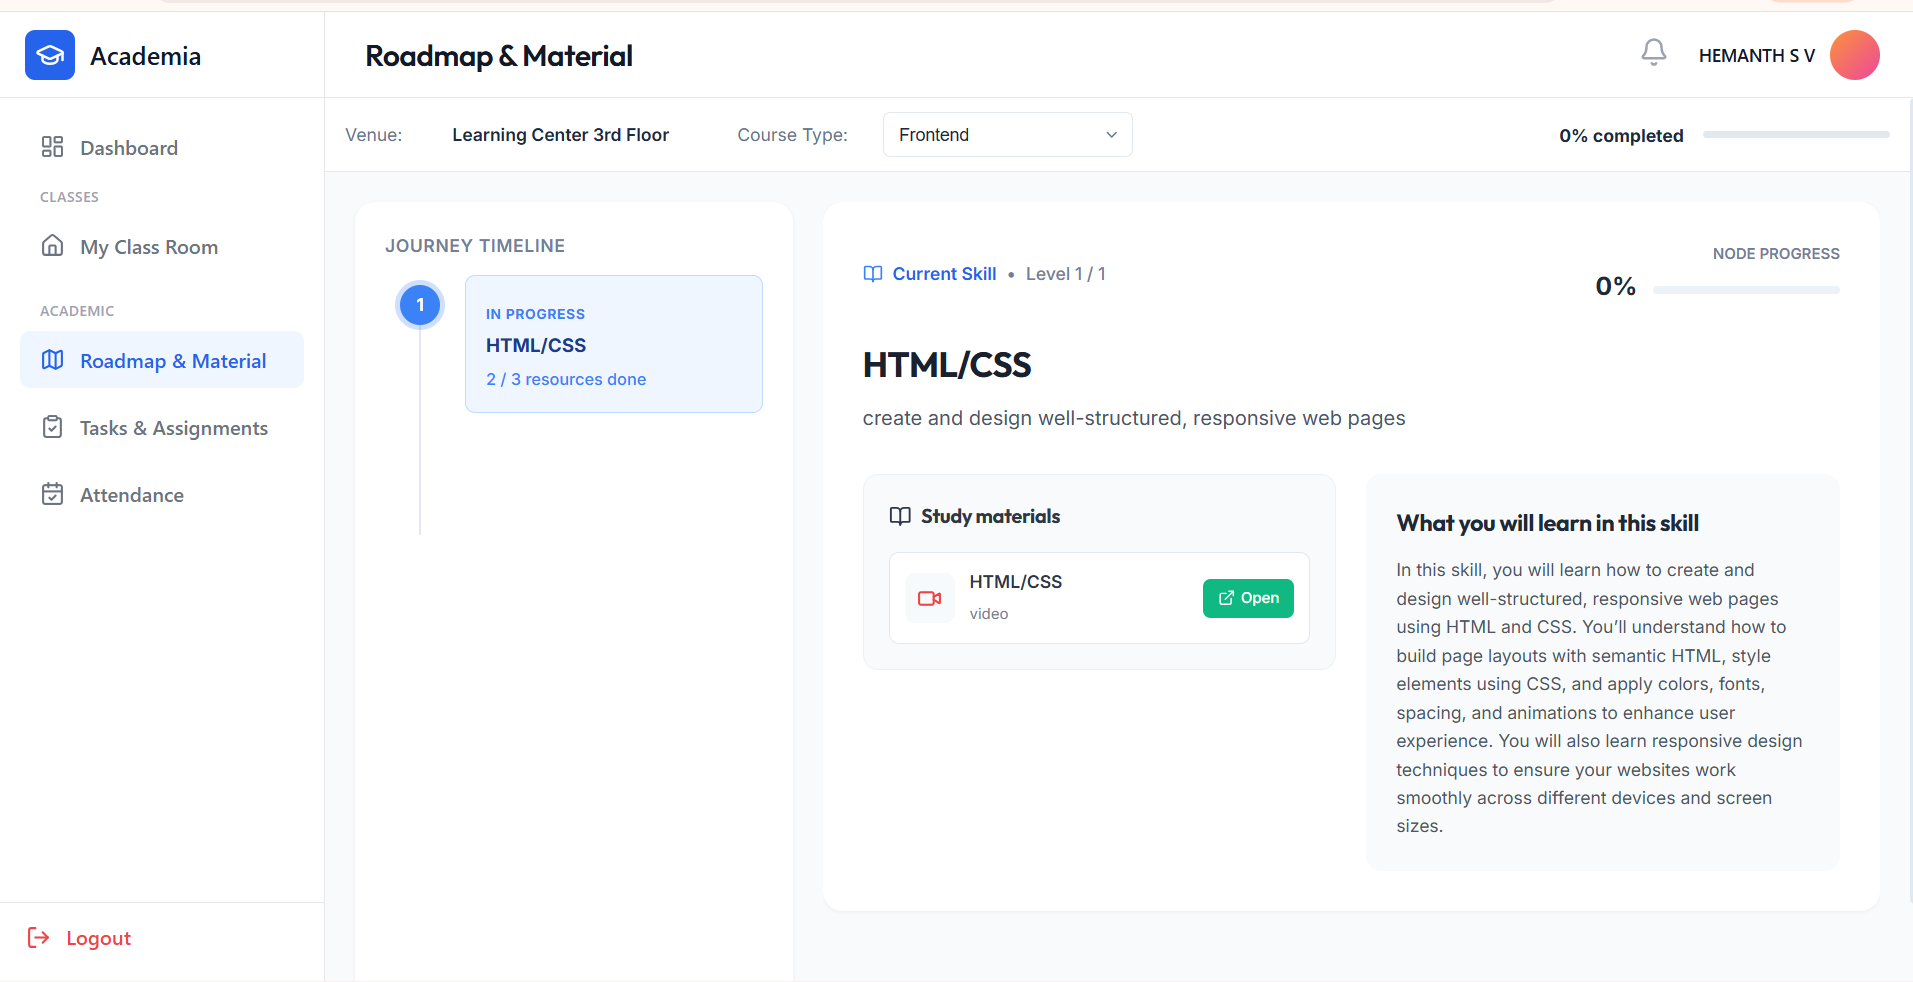The height and width of the screenshot is (982, 1913).
Task: Select the HTML/CSS in-progress timeline card
Action: coord(613,344)
